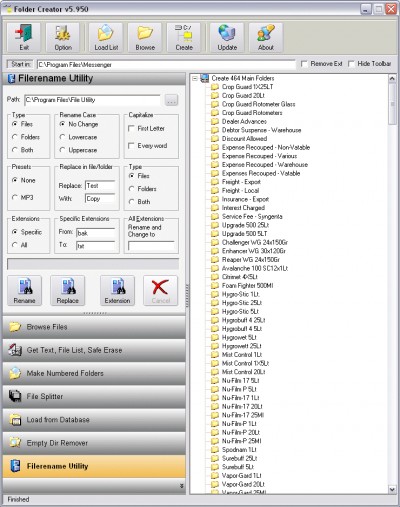Click the From extension field
The image size is (400, 507).
point(96,233)
